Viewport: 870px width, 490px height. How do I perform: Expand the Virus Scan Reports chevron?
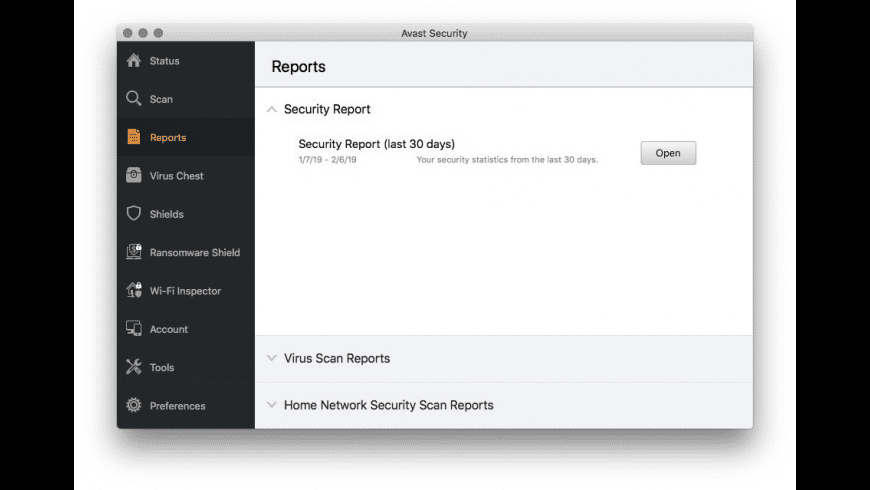[271, 358]
